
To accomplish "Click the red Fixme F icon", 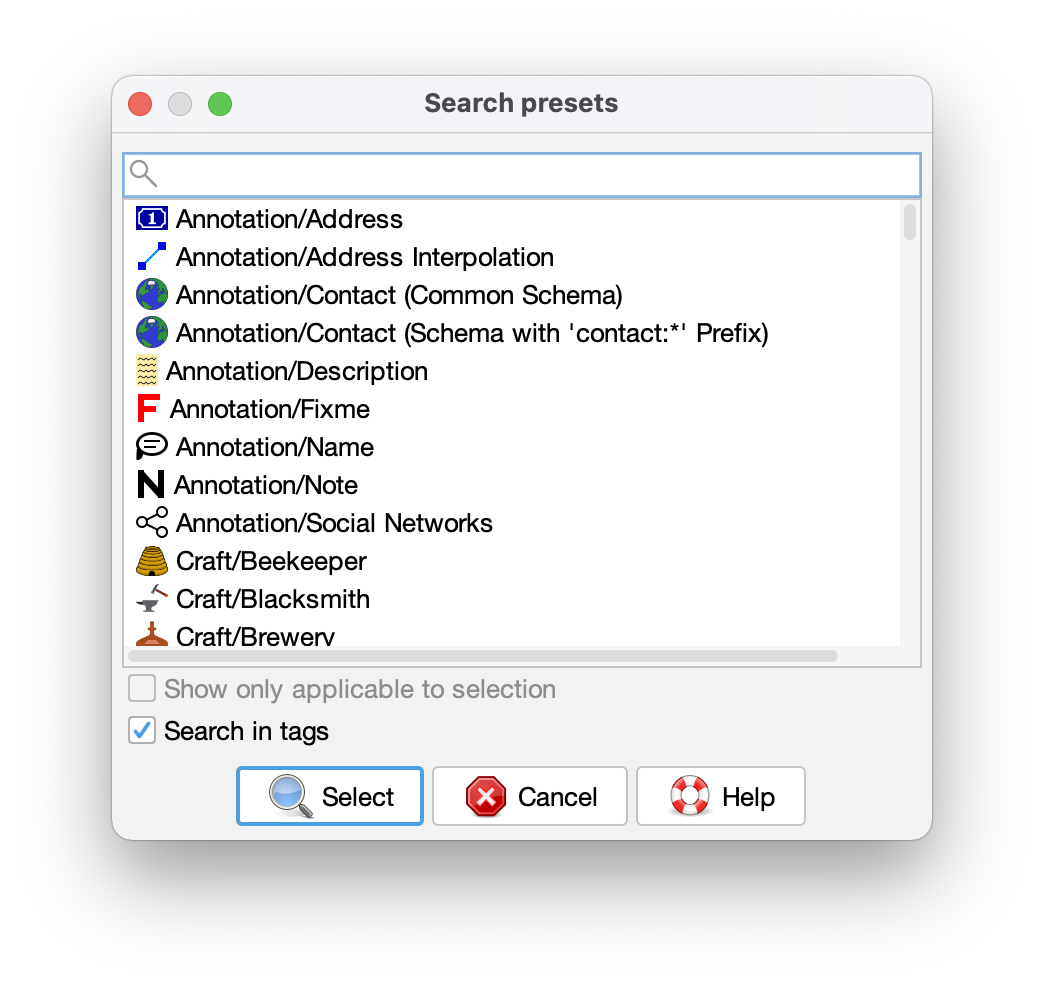I will pyautogui.click(x=148, y=408).
